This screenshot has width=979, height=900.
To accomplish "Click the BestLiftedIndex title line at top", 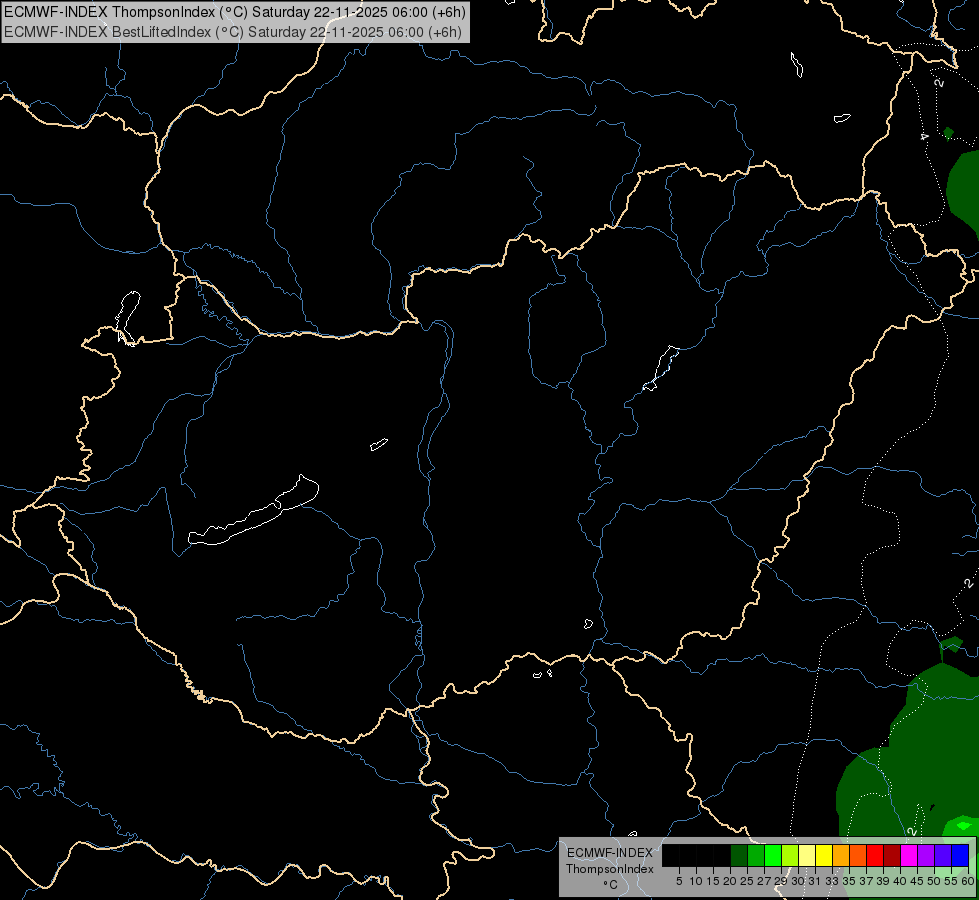I will pyautogui.click(x=233, y=32).
